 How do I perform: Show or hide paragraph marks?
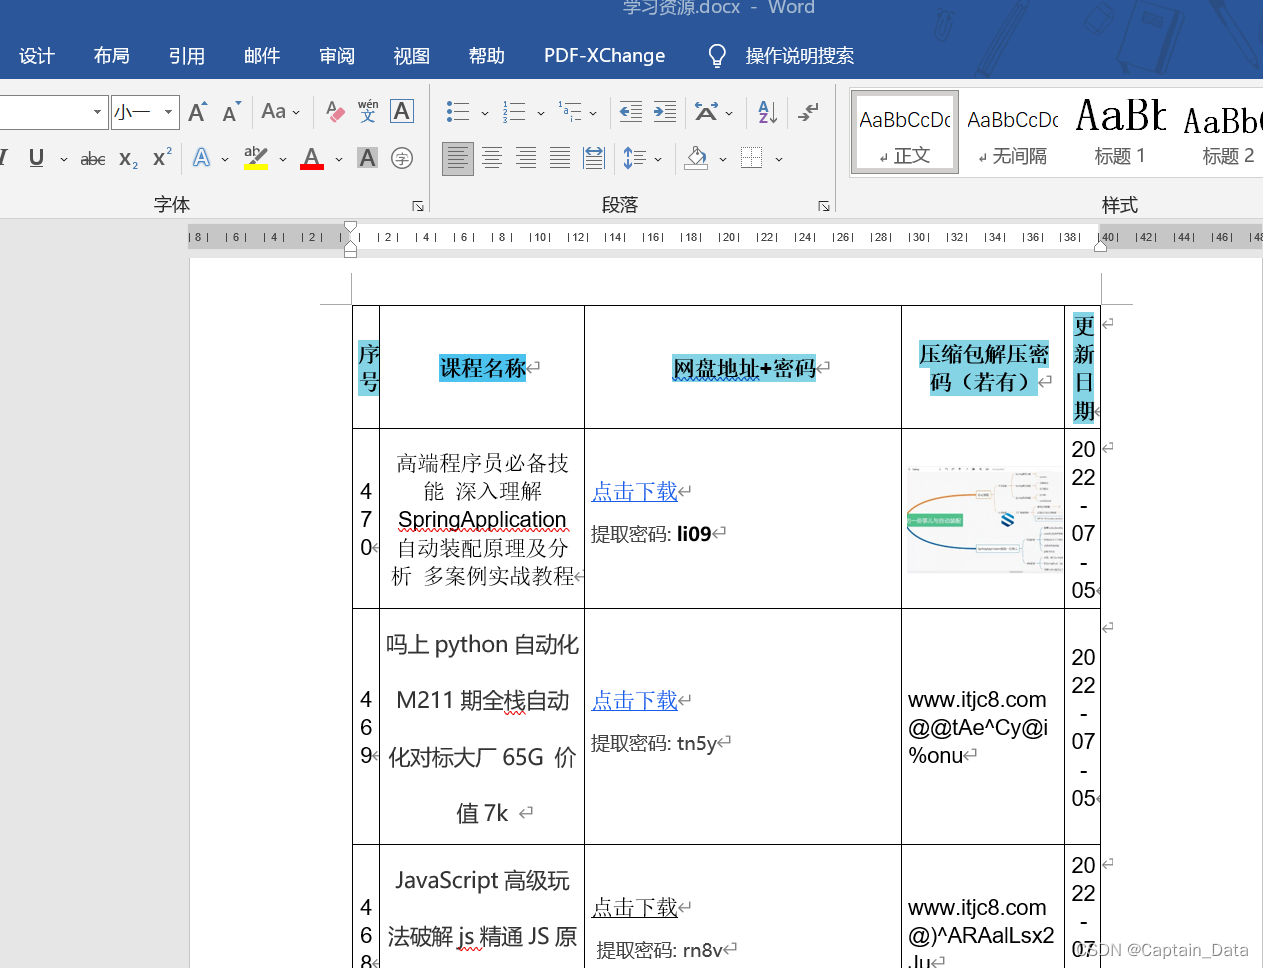pos(808,112)
